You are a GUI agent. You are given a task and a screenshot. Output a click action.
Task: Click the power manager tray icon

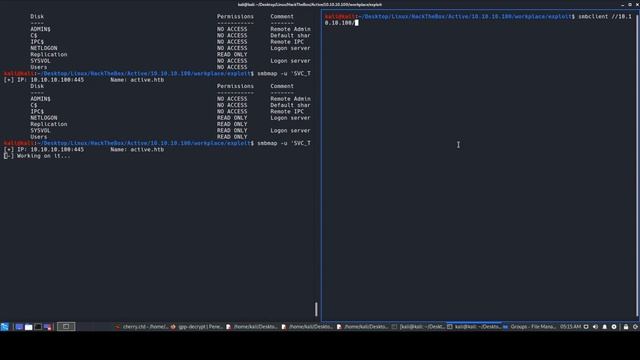[x=614, y=327]
